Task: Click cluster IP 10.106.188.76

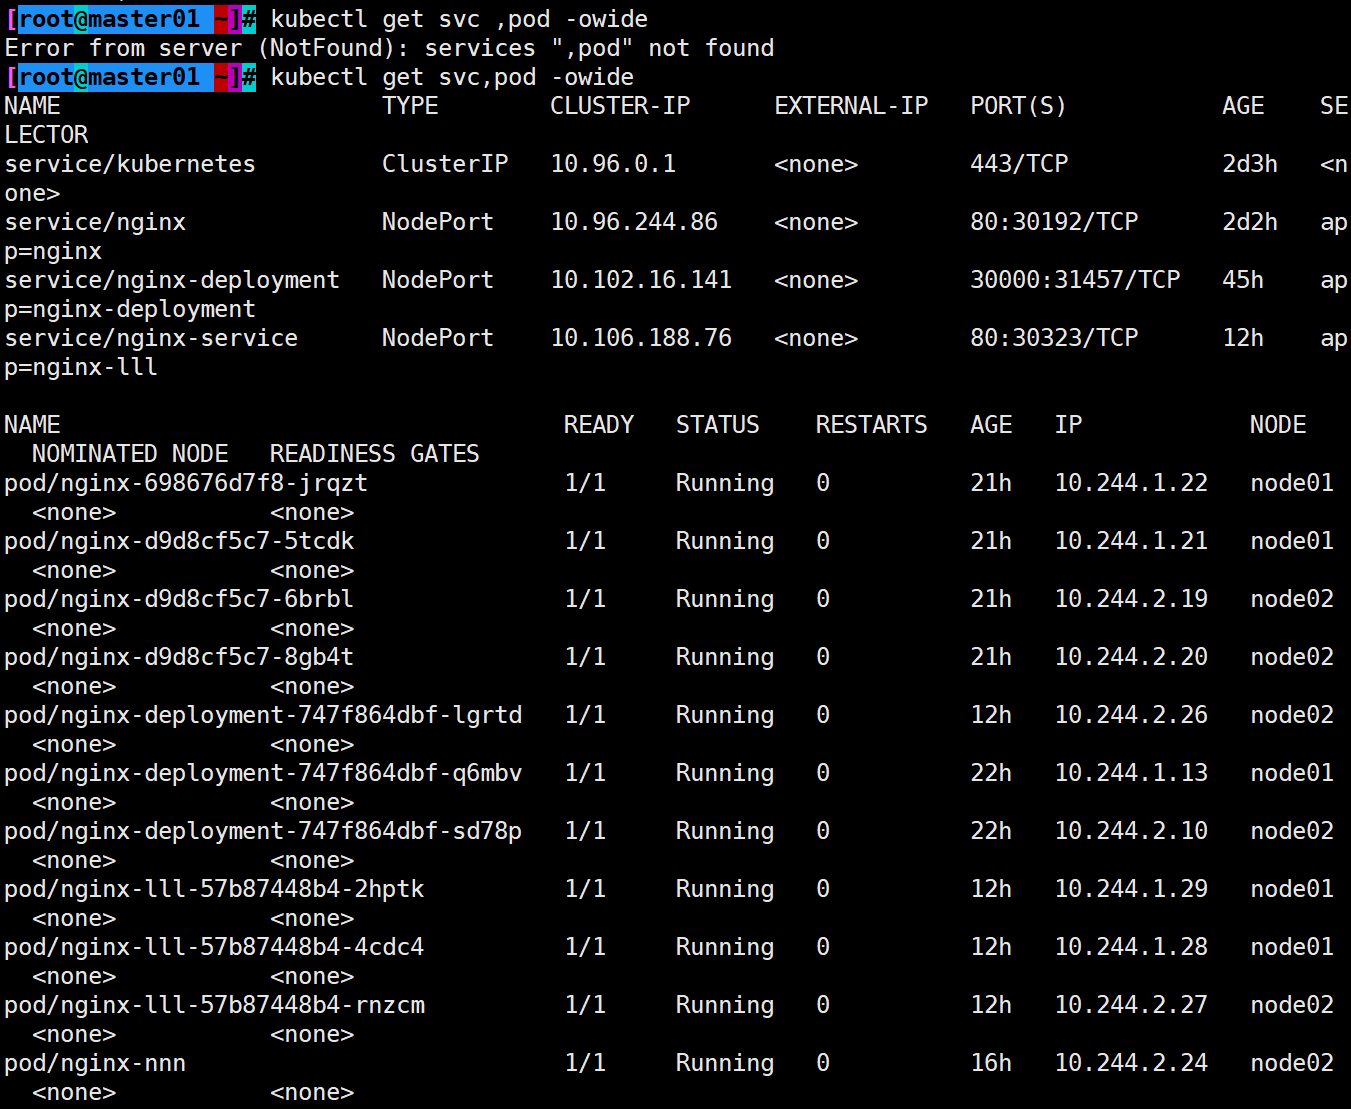Action: point(641,338)
